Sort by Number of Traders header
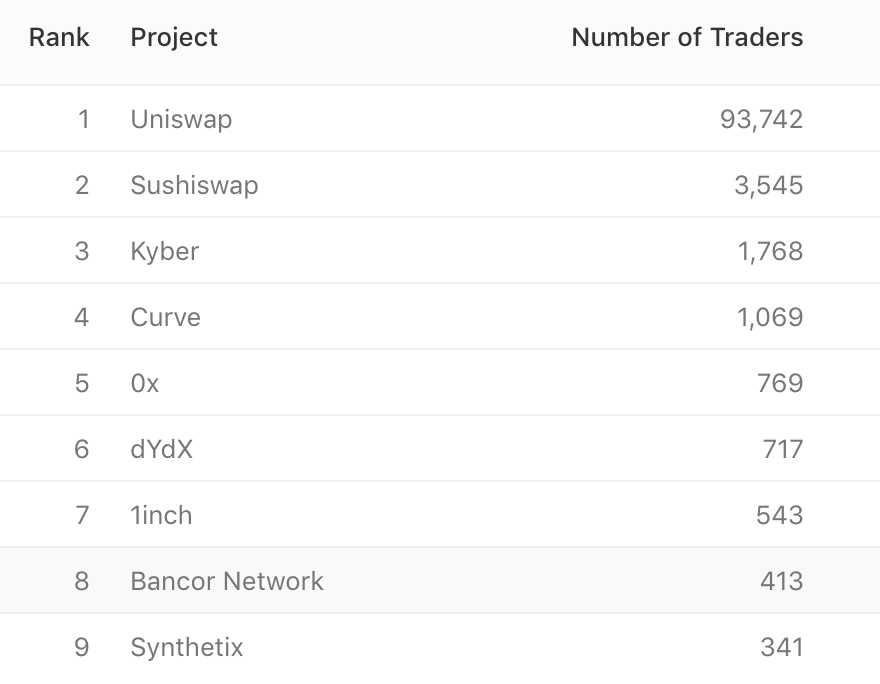This screenshot has height=684, width=880. tap(687, 38)
